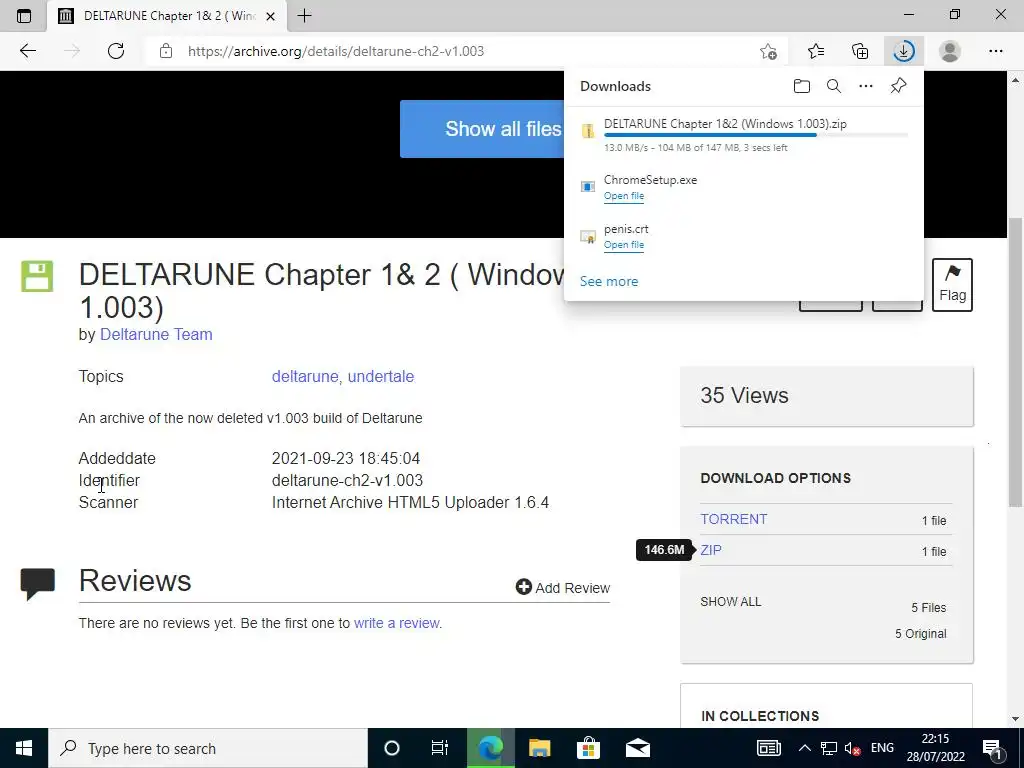Image resolution: width=1024 pixels, height=768 pixels.
Task: Open the Windows Start menu
Action: pyautogui.click(x=24, y=748)
